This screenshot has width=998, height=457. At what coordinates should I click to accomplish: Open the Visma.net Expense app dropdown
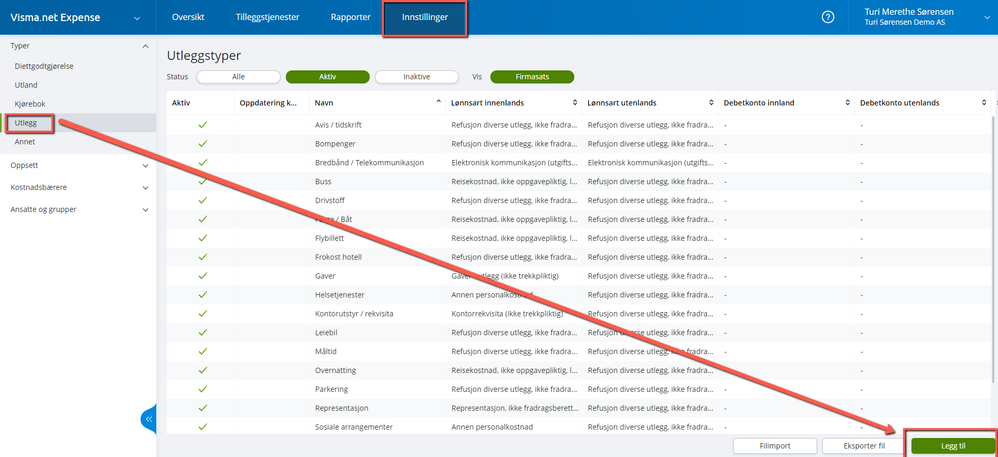[137, 18]
